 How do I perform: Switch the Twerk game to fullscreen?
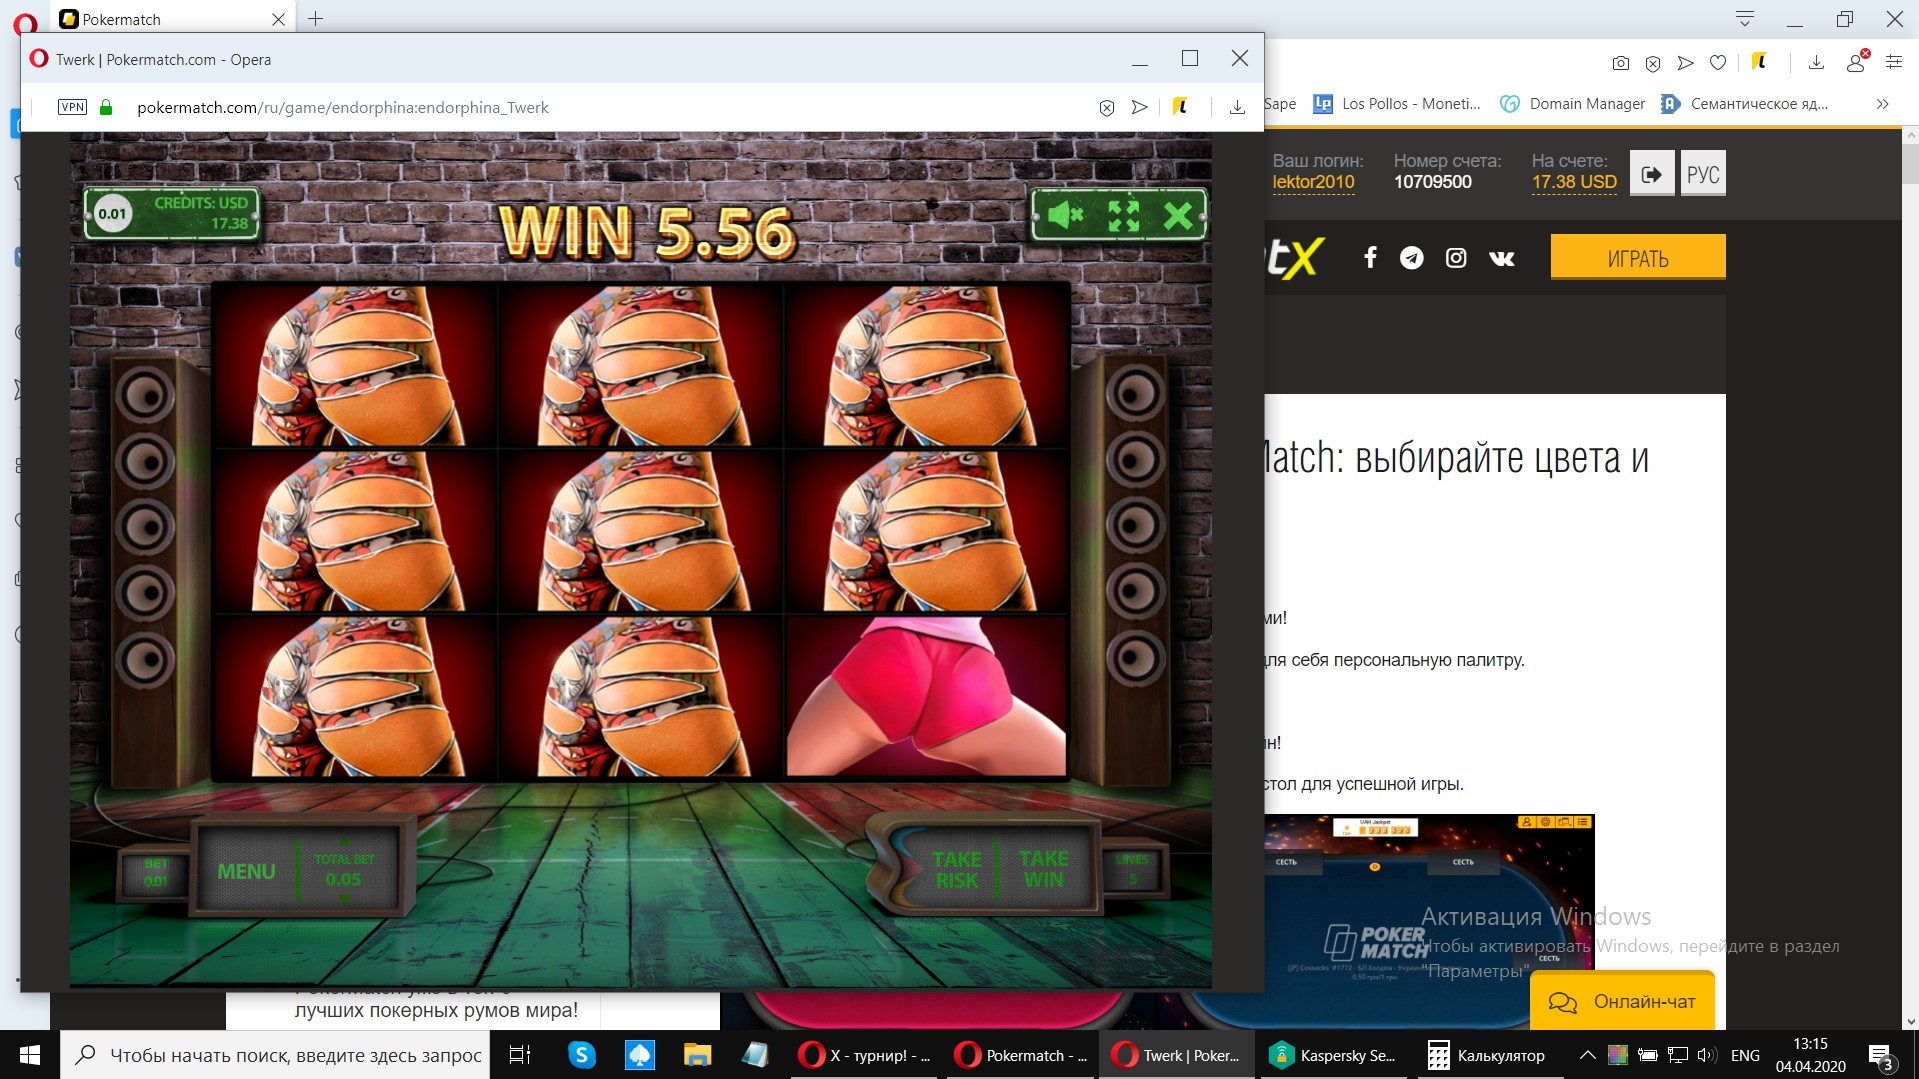point(1123,214)
